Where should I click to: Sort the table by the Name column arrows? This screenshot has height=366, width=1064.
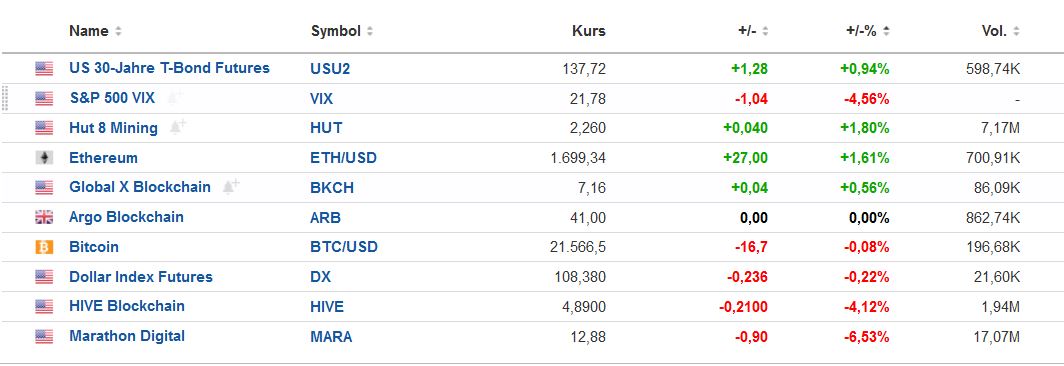[x=118, y=31]
